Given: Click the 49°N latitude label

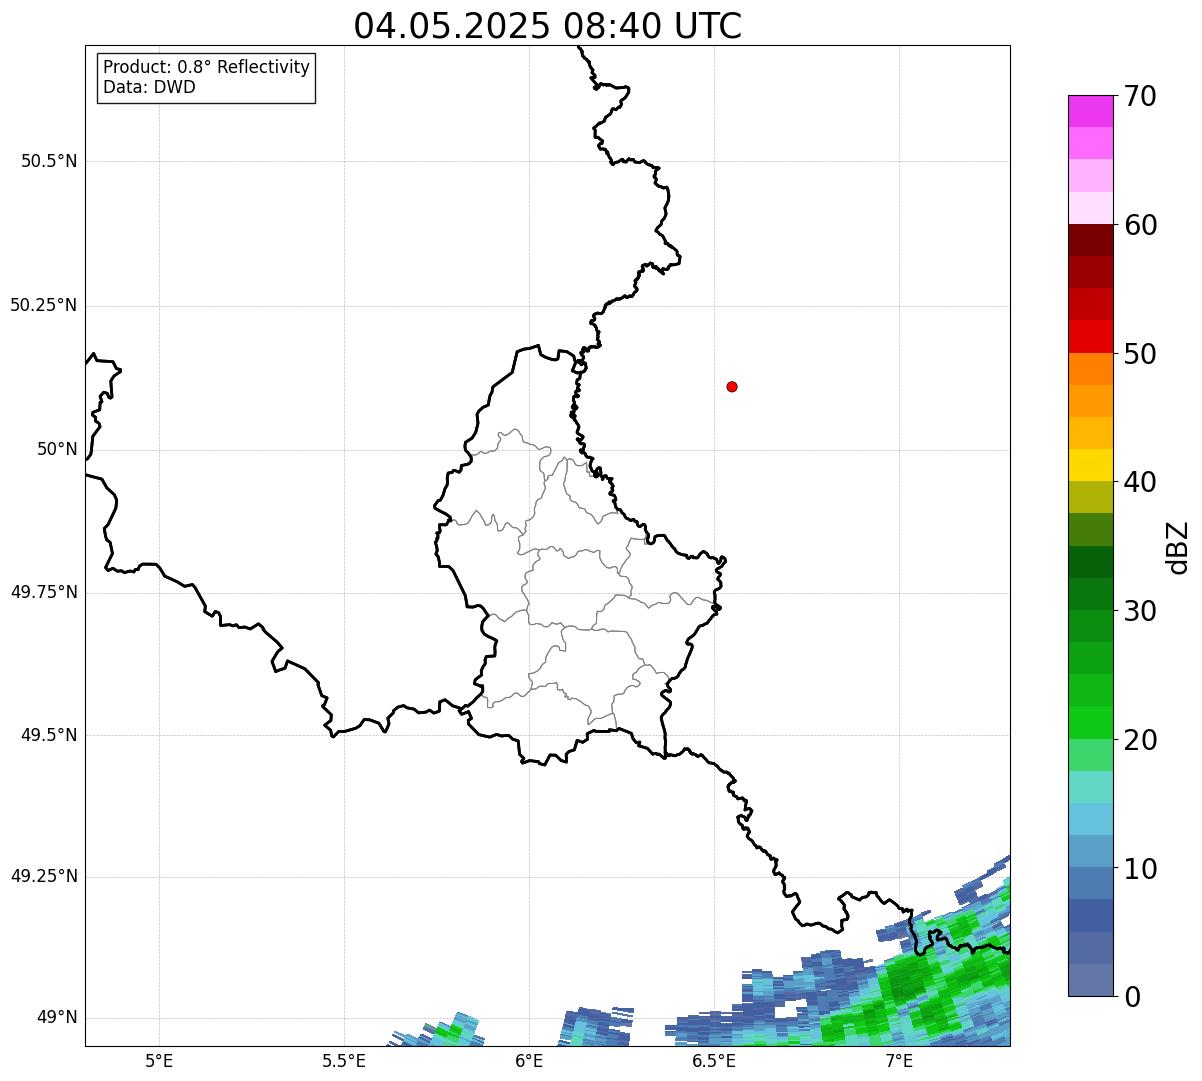Looking at the screenshot, I should click(57, 1018).
